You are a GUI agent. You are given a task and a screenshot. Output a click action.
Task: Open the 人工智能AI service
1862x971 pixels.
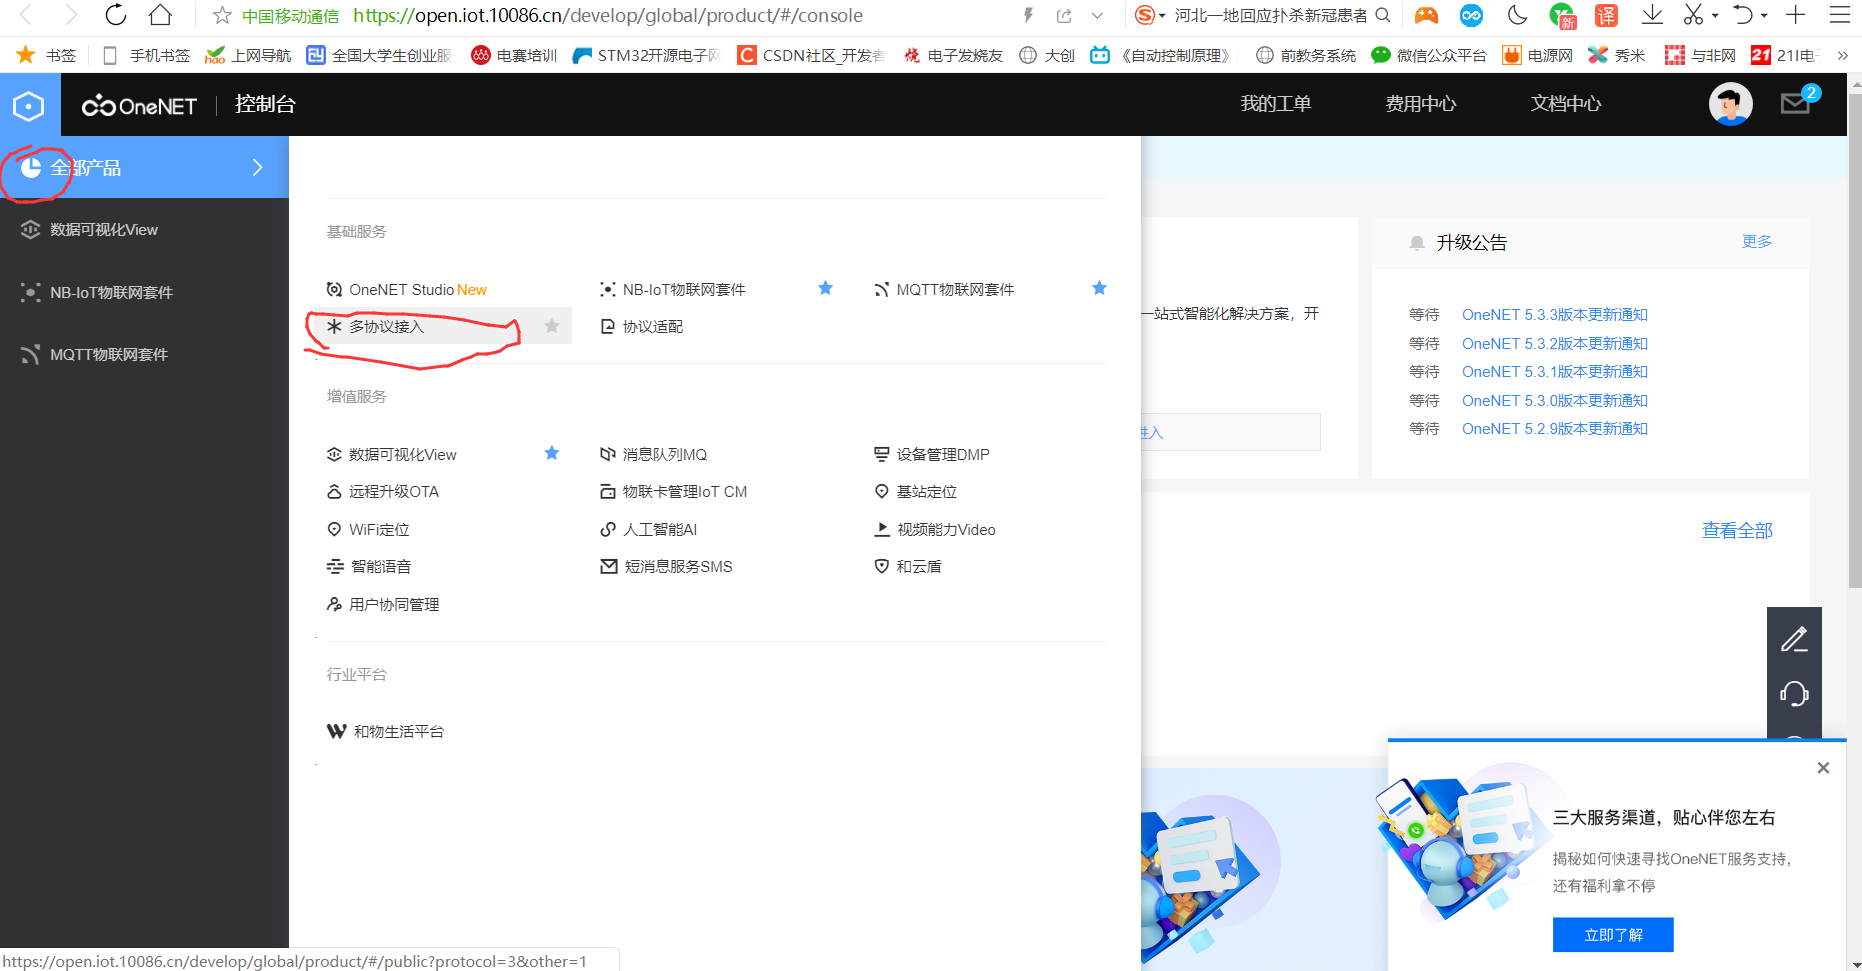(x=660, y=529)
